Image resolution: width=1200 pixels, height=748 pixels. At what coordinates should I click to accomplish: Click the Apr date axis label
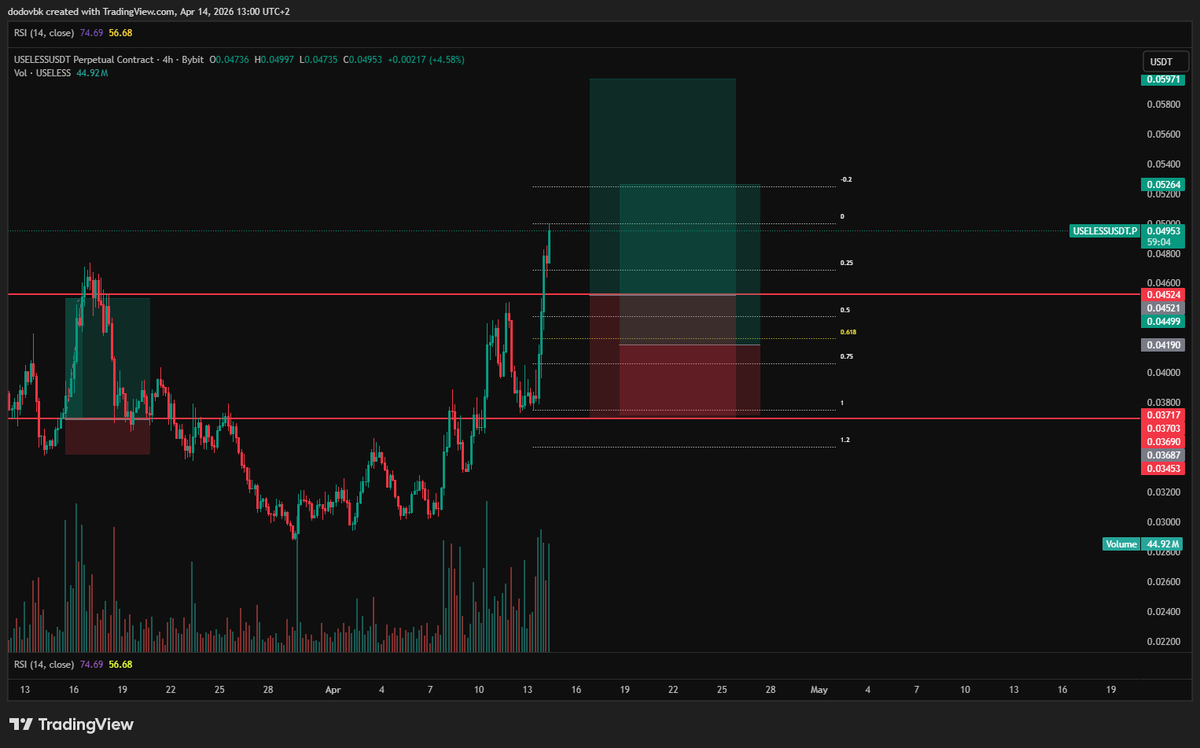coord(332,690)
